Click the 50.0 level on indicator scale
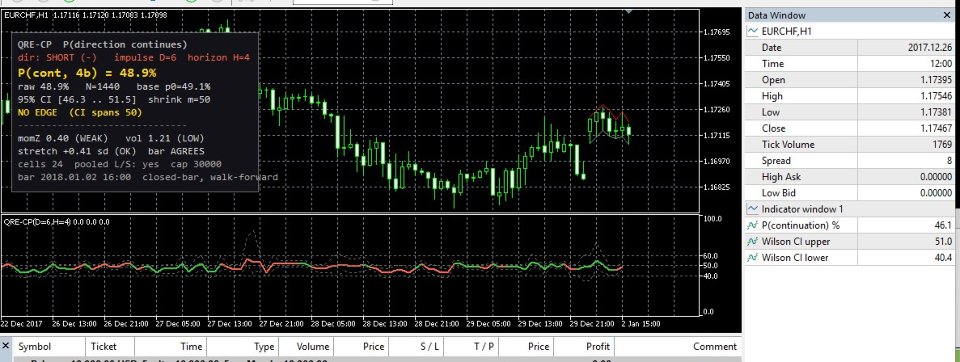The height and width of the screenshot is (362, 960). (x=712, y=266)
